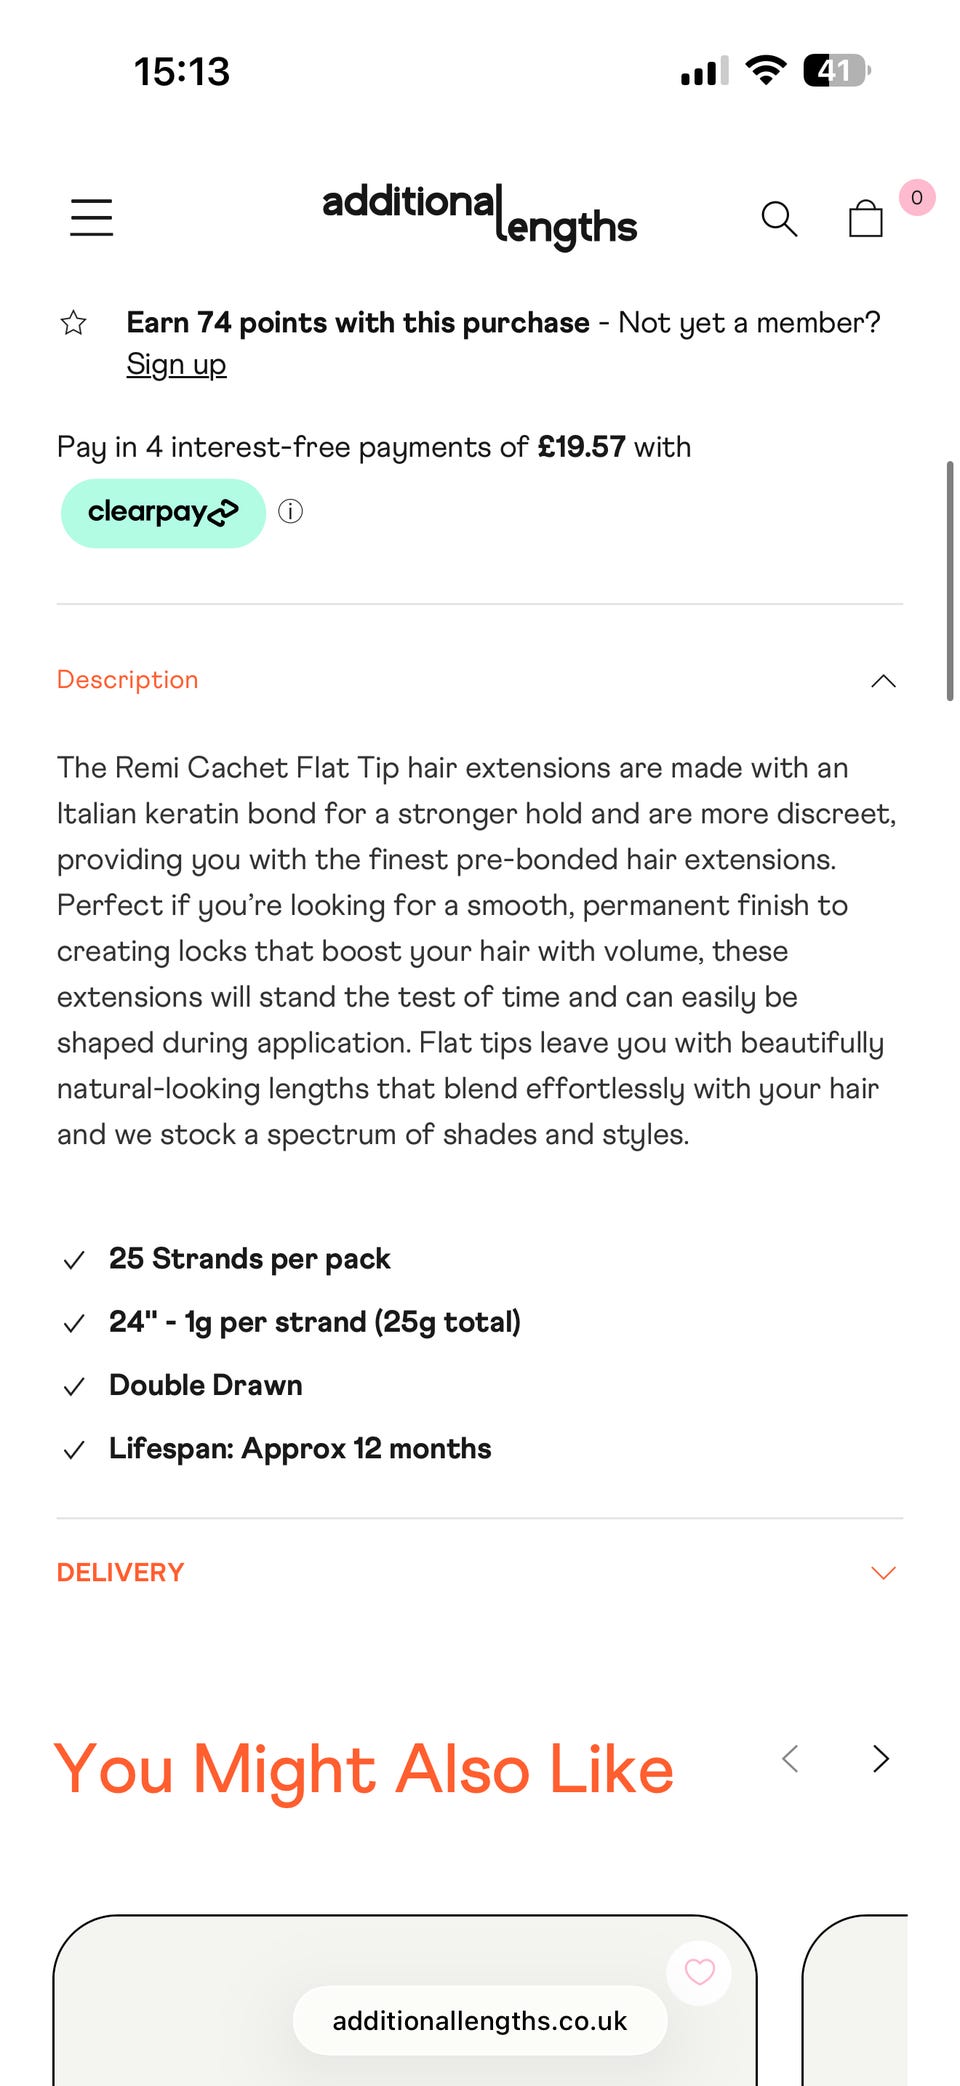Add product to wishlist heart

[699, 1971]
